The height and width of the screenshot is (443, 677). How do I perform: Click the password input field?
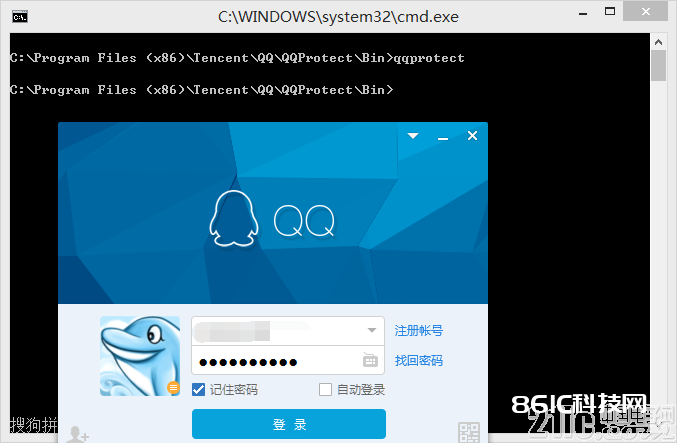click(288, 360)
